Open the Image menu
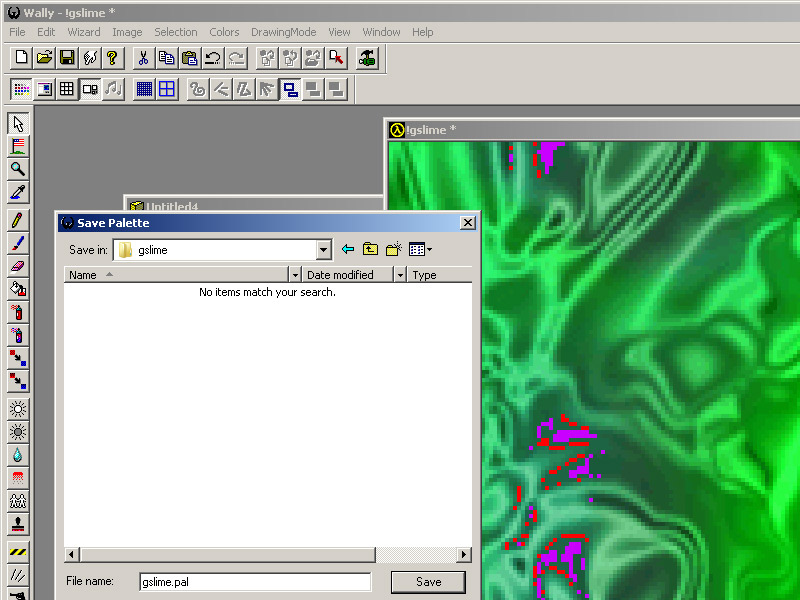 point(127,32)
